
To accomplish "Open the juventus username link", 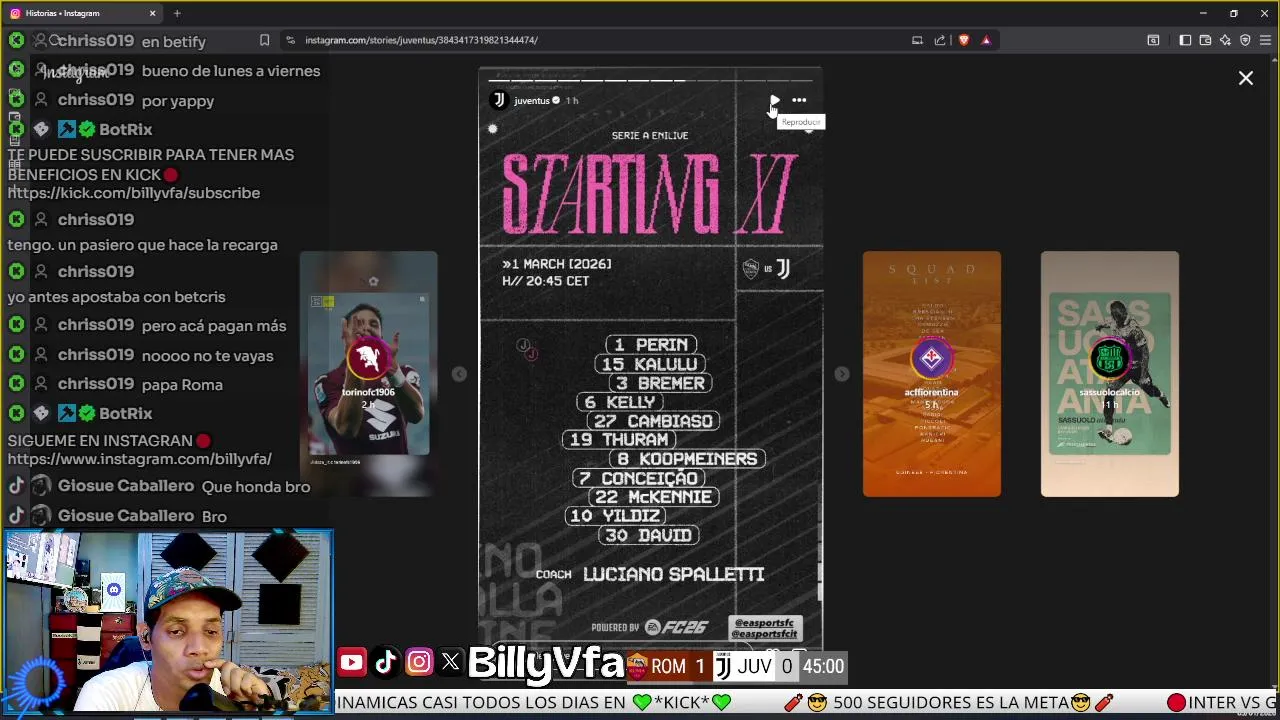I will coord(531,100).
